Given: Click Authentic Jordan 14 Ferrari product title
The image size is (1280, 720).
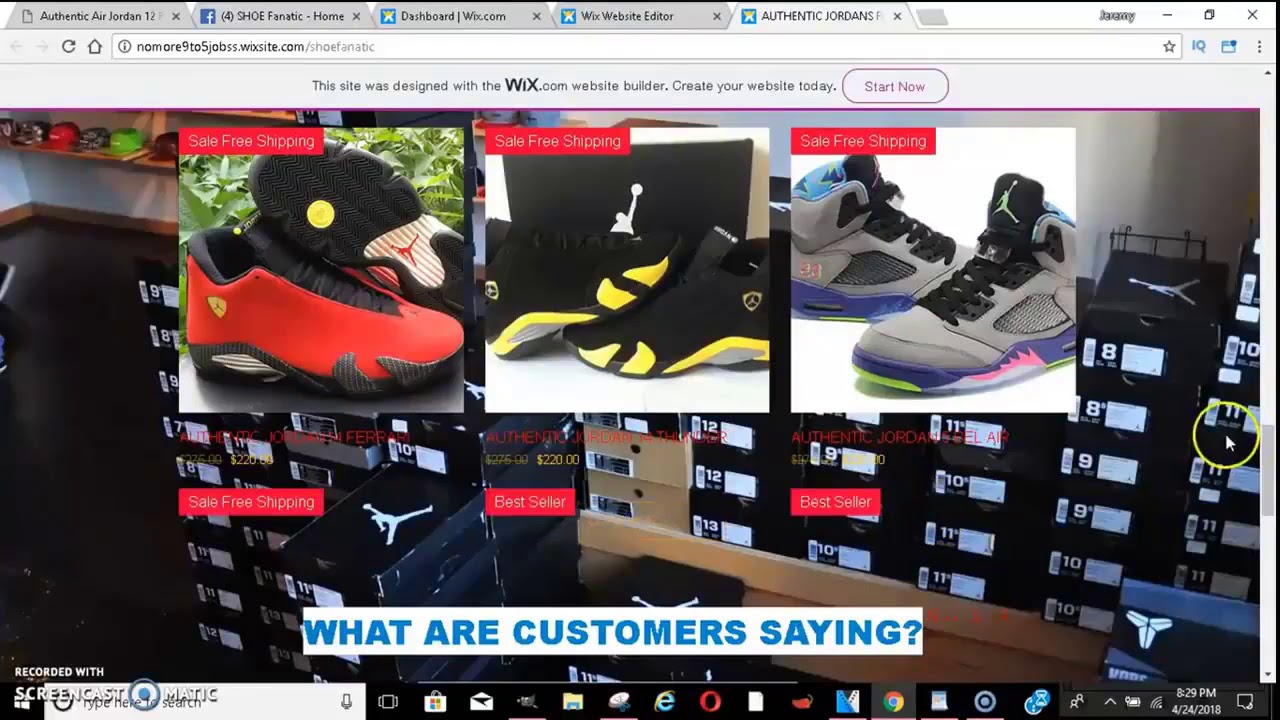Looking at the screenshot, I should (x=294, y=437).
